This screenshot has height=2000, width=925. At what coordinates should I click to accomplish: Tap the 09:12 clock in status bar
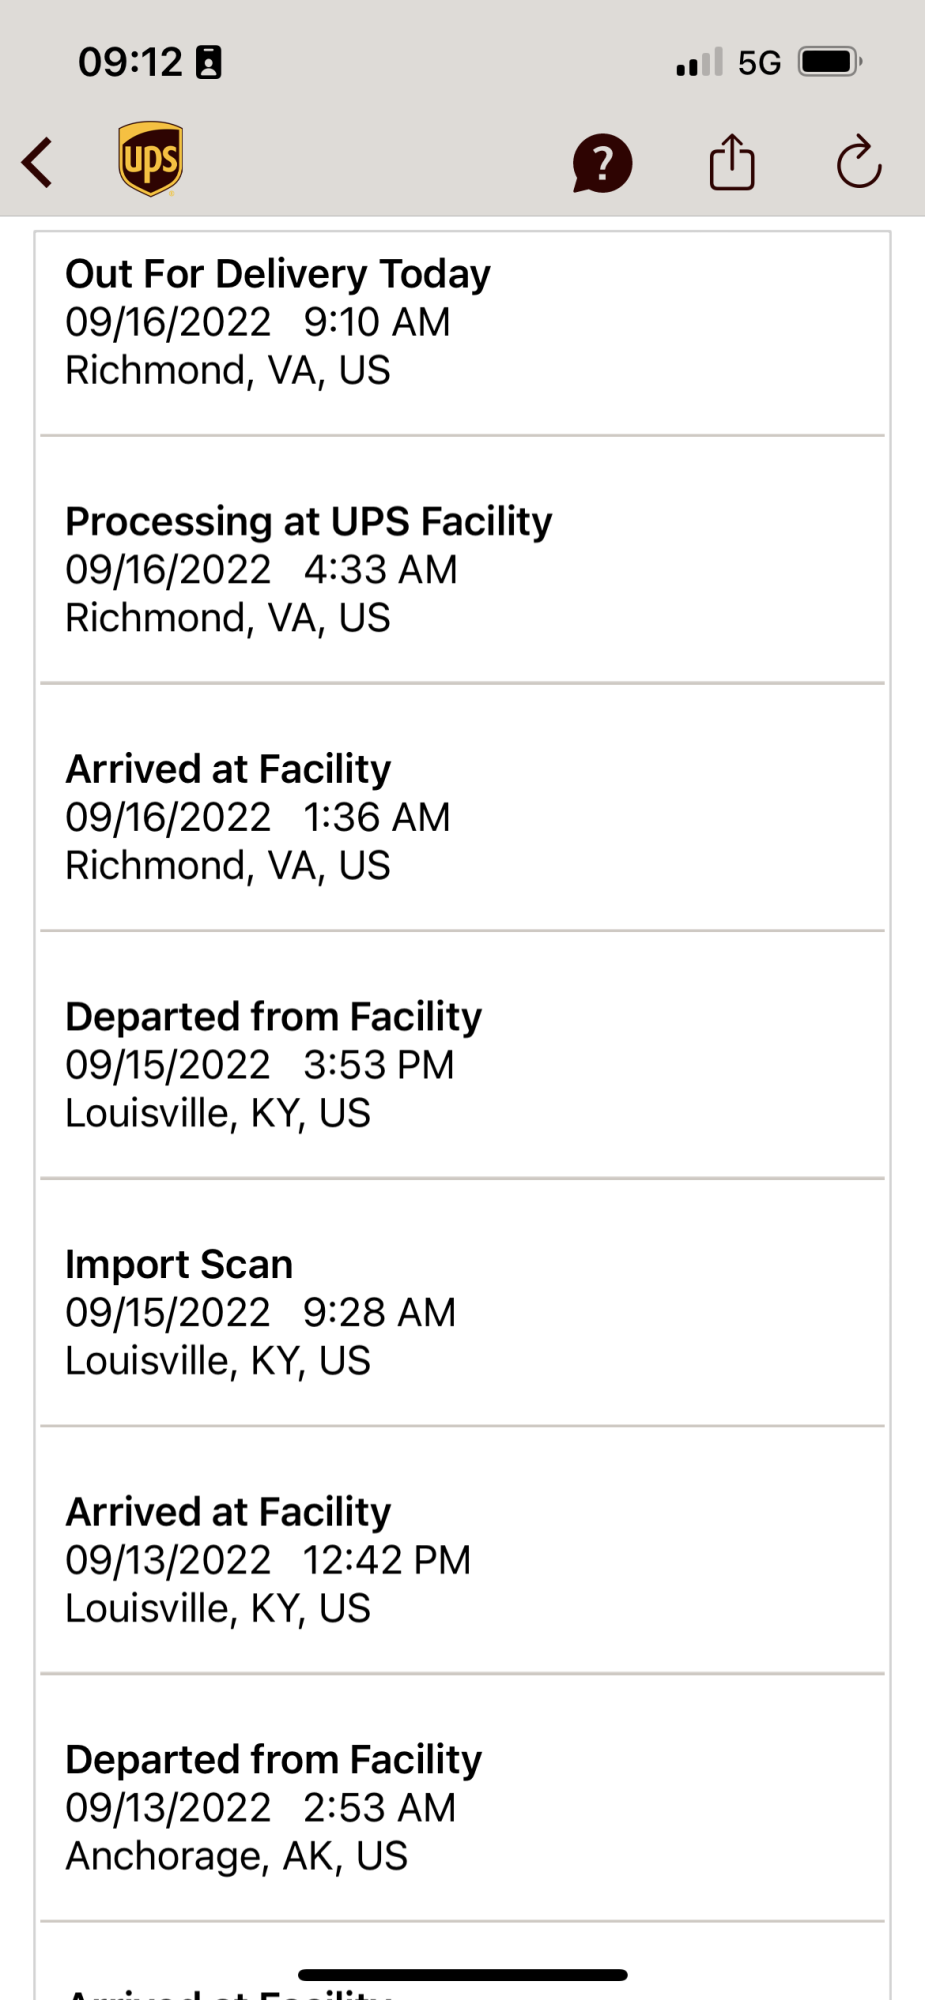[130, 62]
